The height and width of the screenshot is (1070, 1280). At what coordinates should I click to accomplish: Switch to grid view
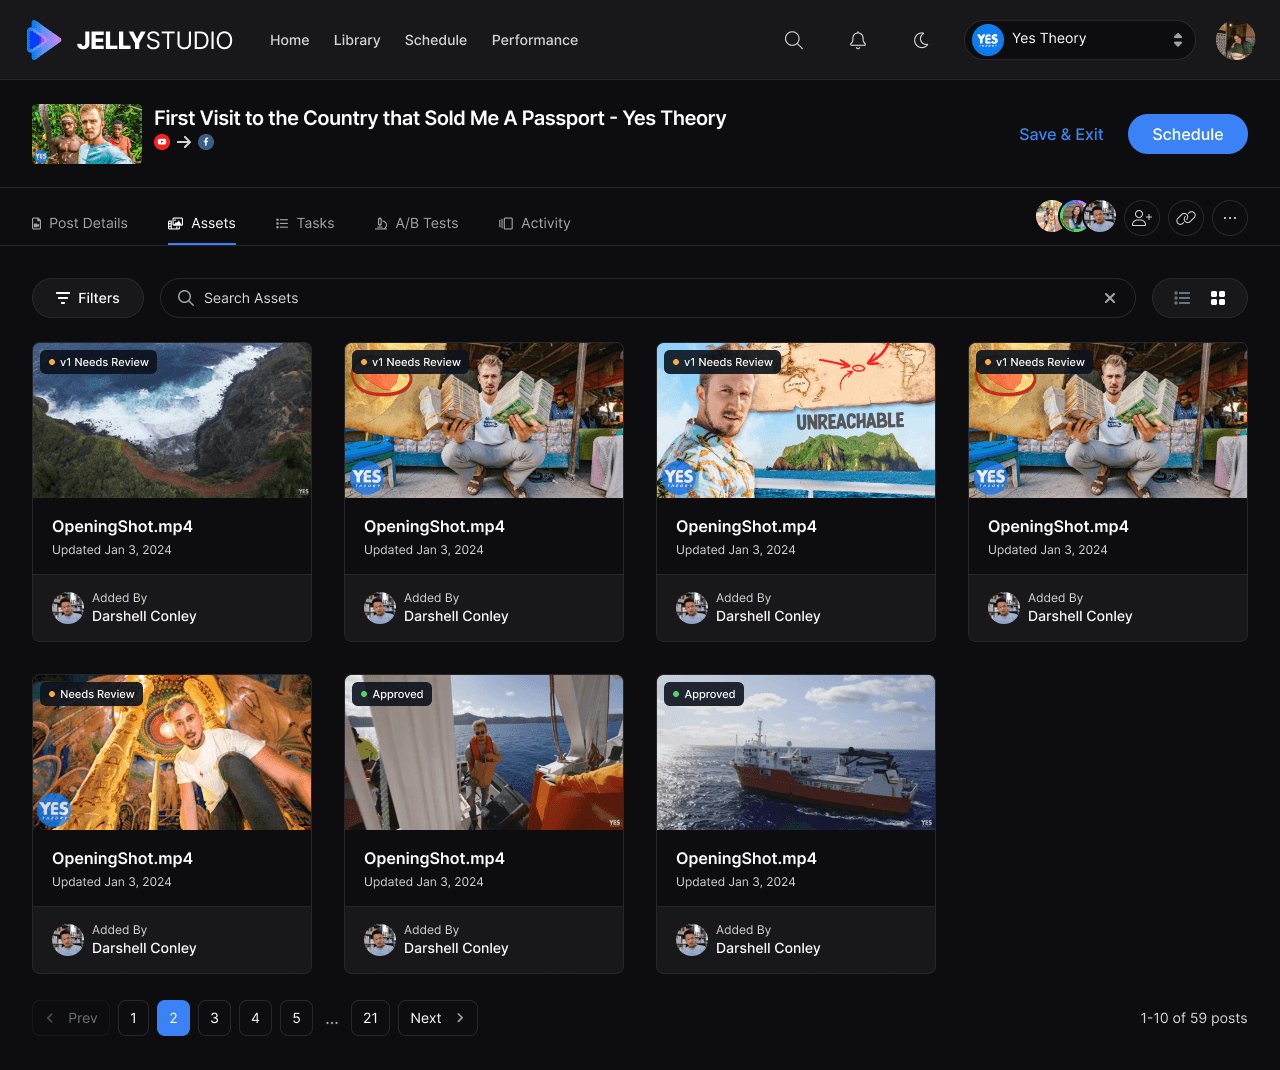[1218, 298]
